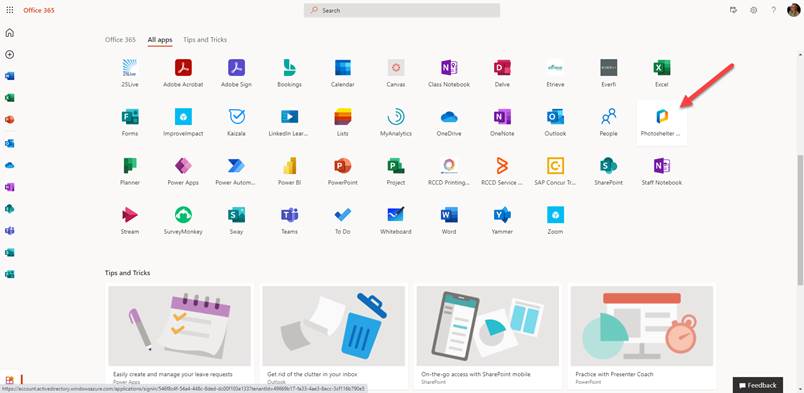The width and height of the screenshot is (804, 393).
Task: Switch to the Tips and Tricks tab
Action: click(205, 40)
